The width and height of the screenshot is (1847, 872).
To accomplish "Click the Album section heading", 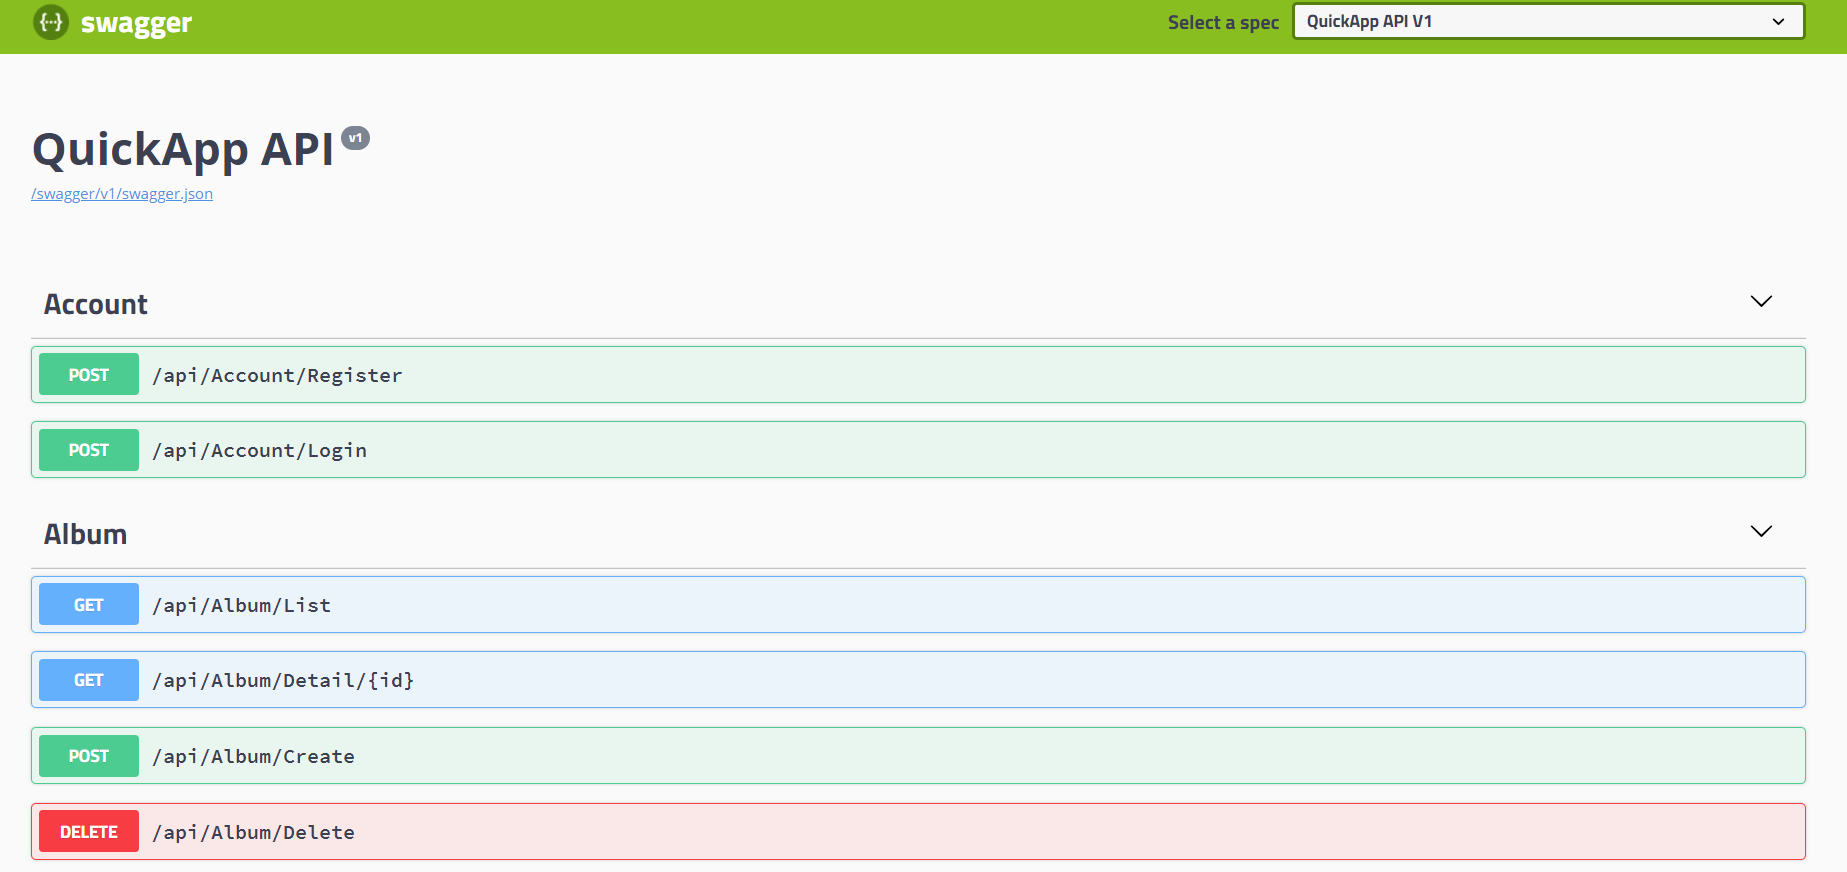I will click(x=85, y=534).
